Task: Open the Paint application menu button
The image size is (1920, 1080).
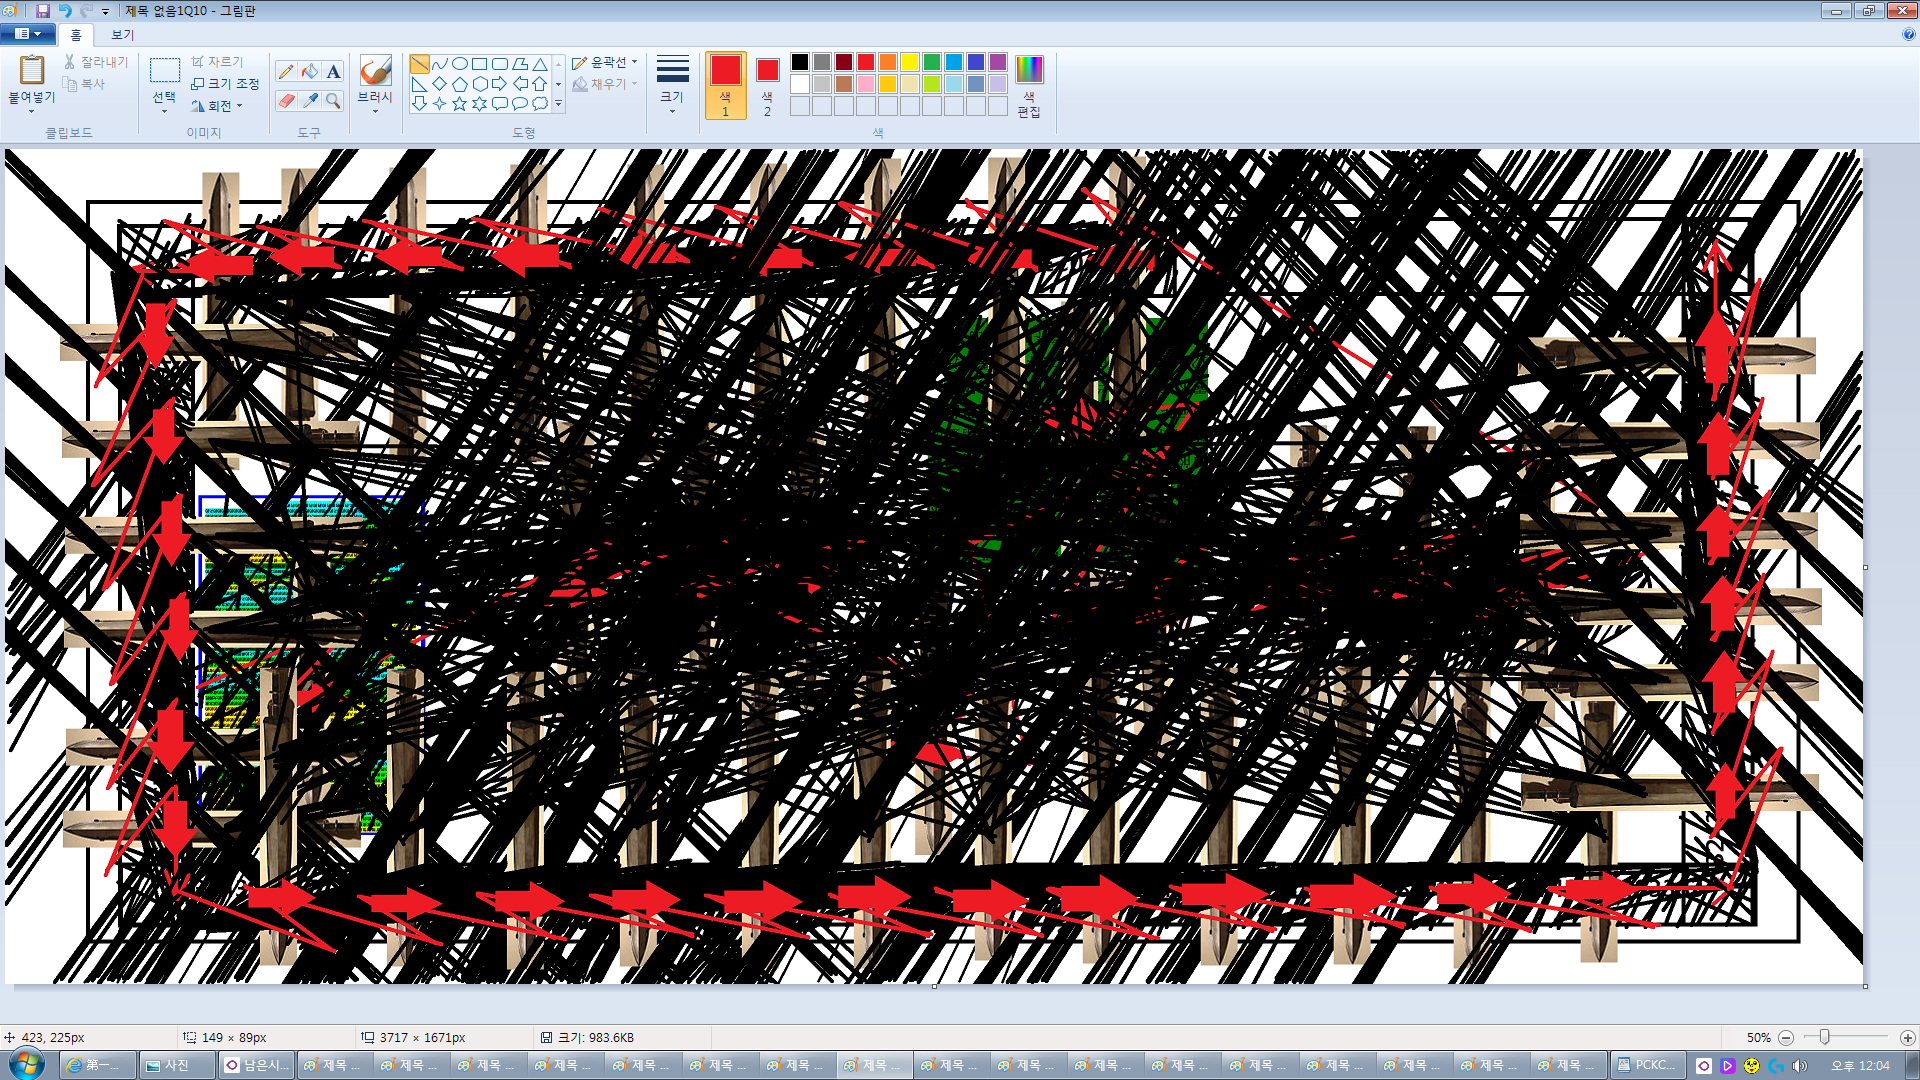Action: click(x=27, y=34)
